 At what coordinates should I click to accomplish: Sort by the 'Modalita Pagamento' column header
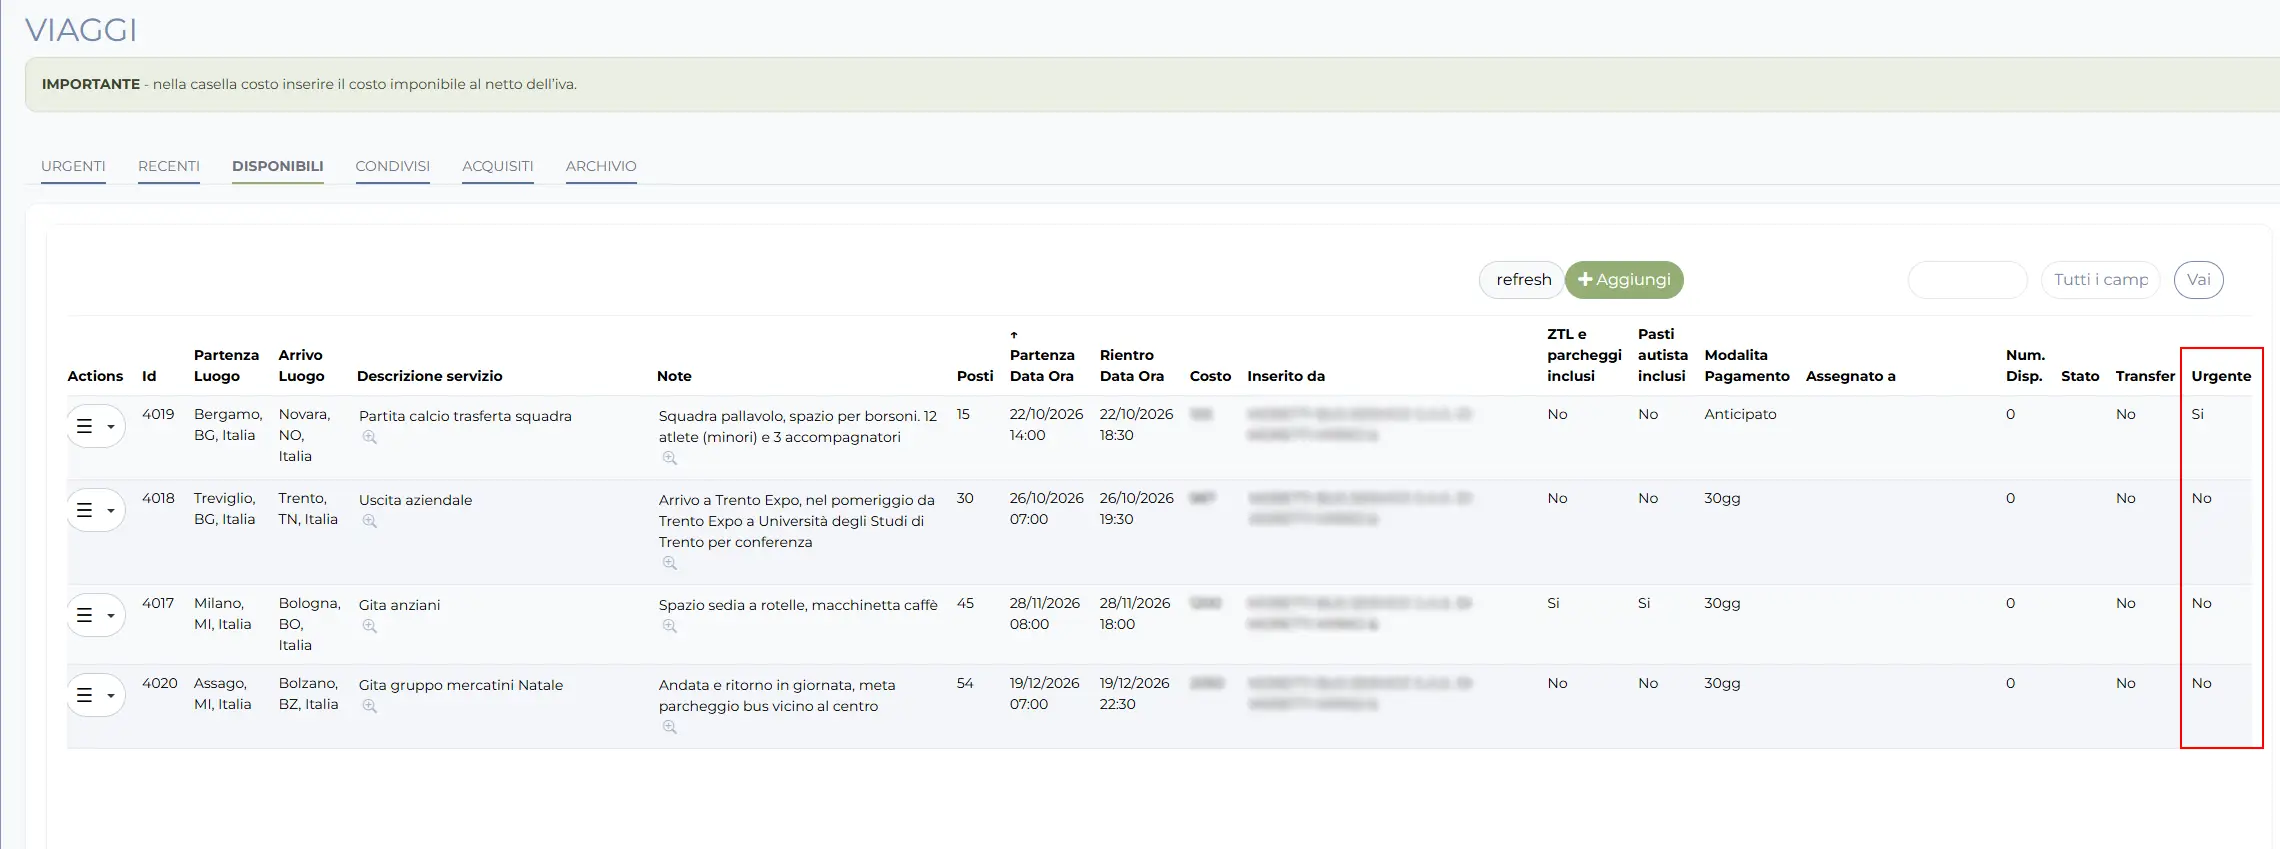[1747, 365]
